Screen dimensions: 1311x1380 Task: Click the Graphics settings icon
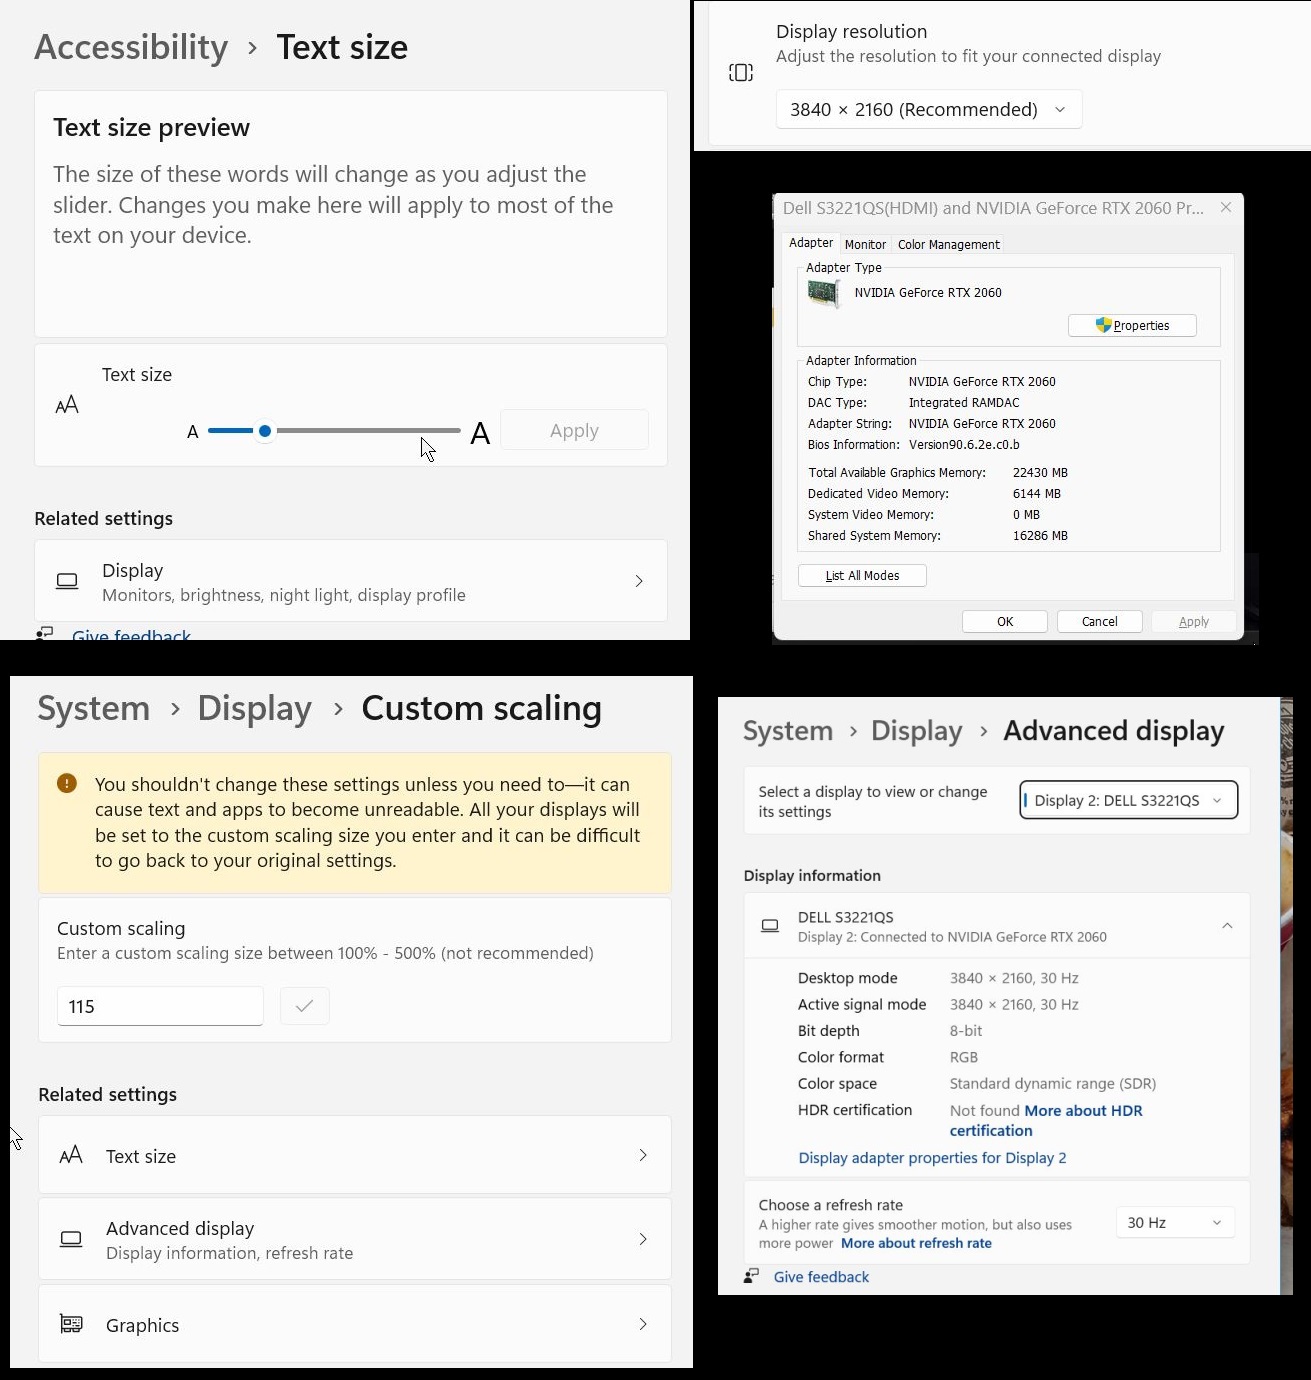click(70, 1324)
